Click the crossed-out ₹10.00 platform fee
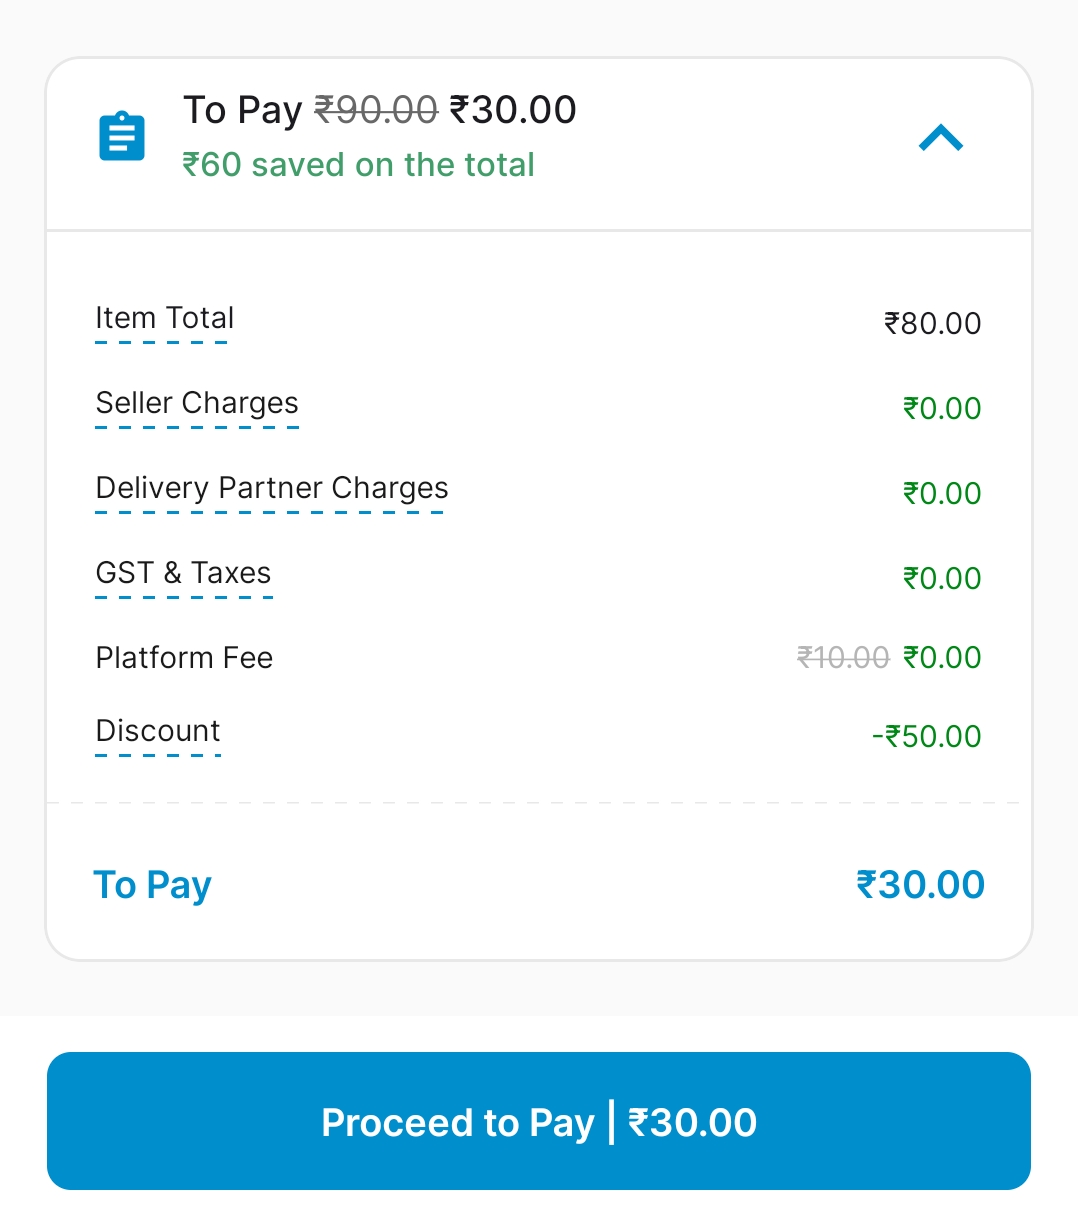The height and width of the screenshot is (1228, 1078). coord(842,658)
